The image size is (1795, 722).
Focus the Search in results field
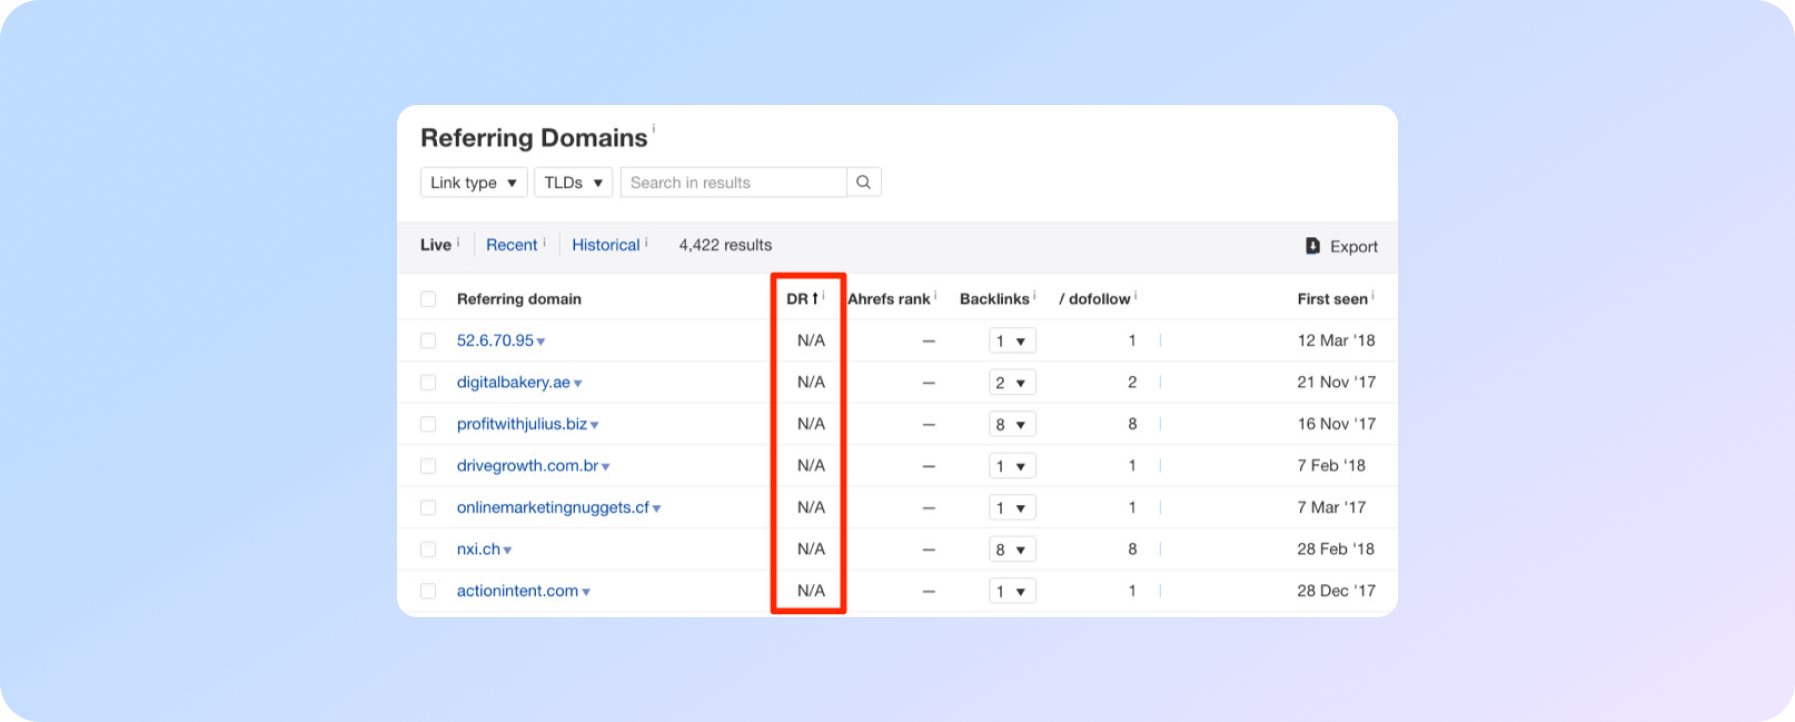click(x=734, y=182)
